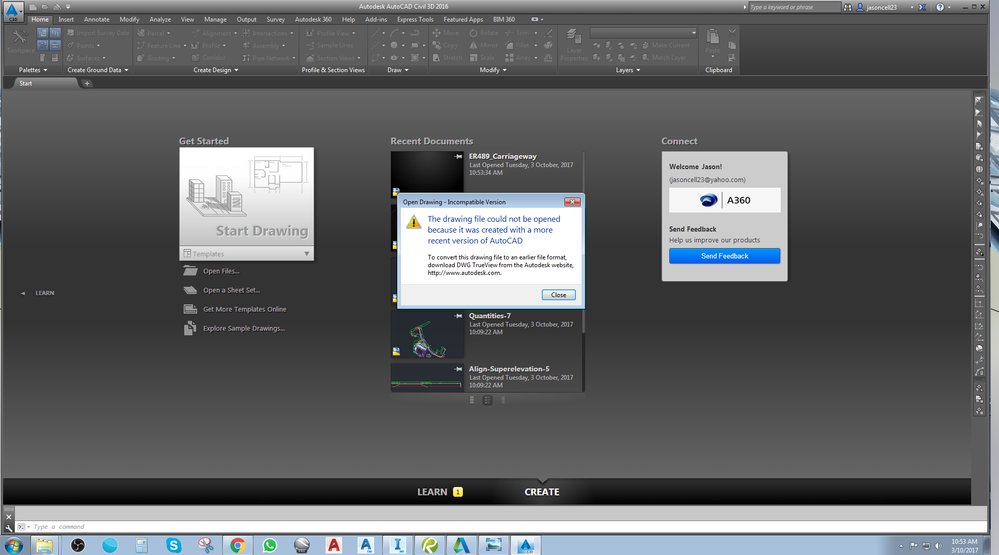This screenshot has width=999, height=555.
Task: Click Get More Templates Online
Action: (x=245, y=309)
